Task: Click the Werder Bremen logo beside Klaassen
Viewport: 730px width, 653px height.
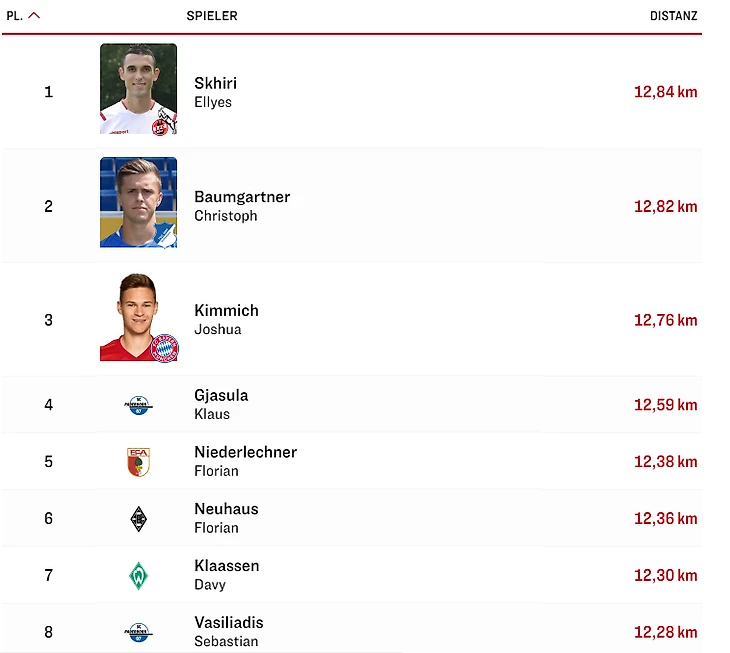Action: (138, 575)
